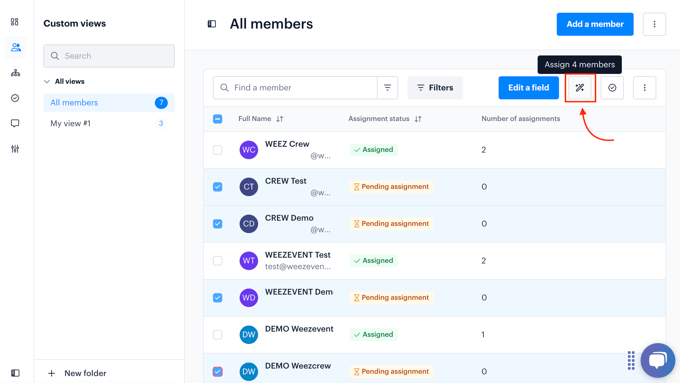
Task: Click Assigned badge for DEMO Weezevent
Action: 374,334
